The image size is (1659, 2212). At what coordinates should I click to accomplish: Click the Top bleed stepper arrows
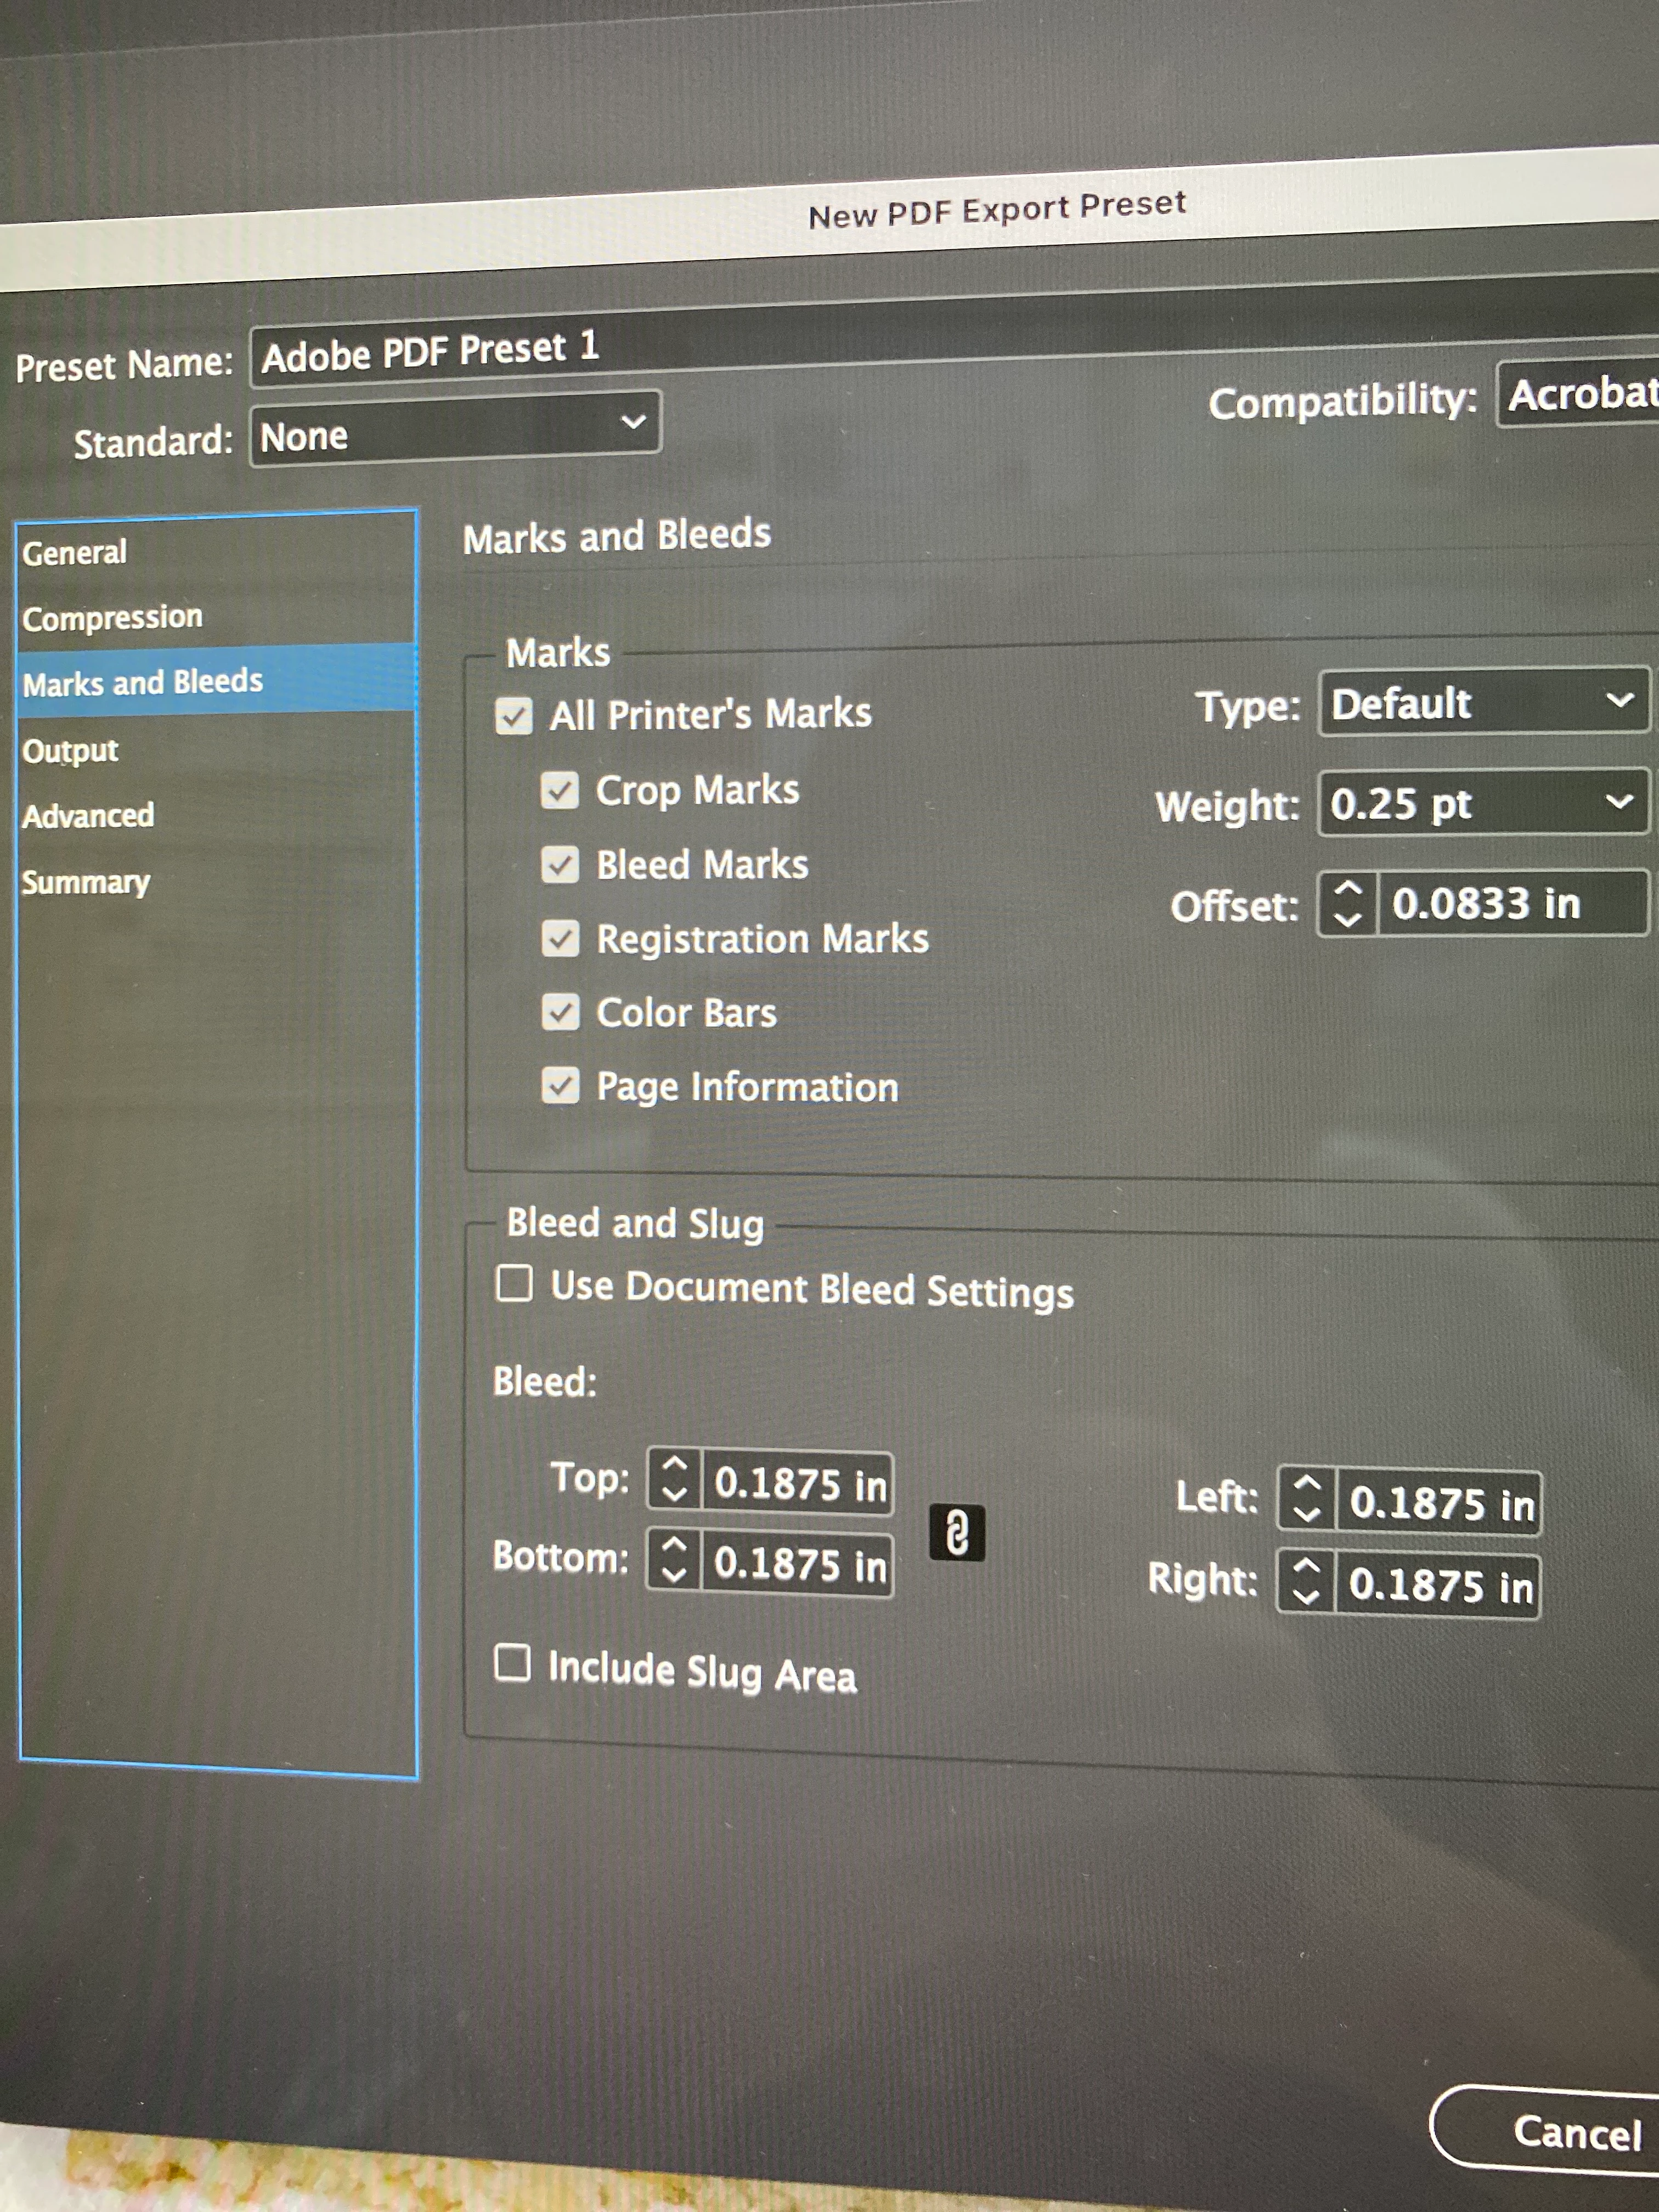675,1479
